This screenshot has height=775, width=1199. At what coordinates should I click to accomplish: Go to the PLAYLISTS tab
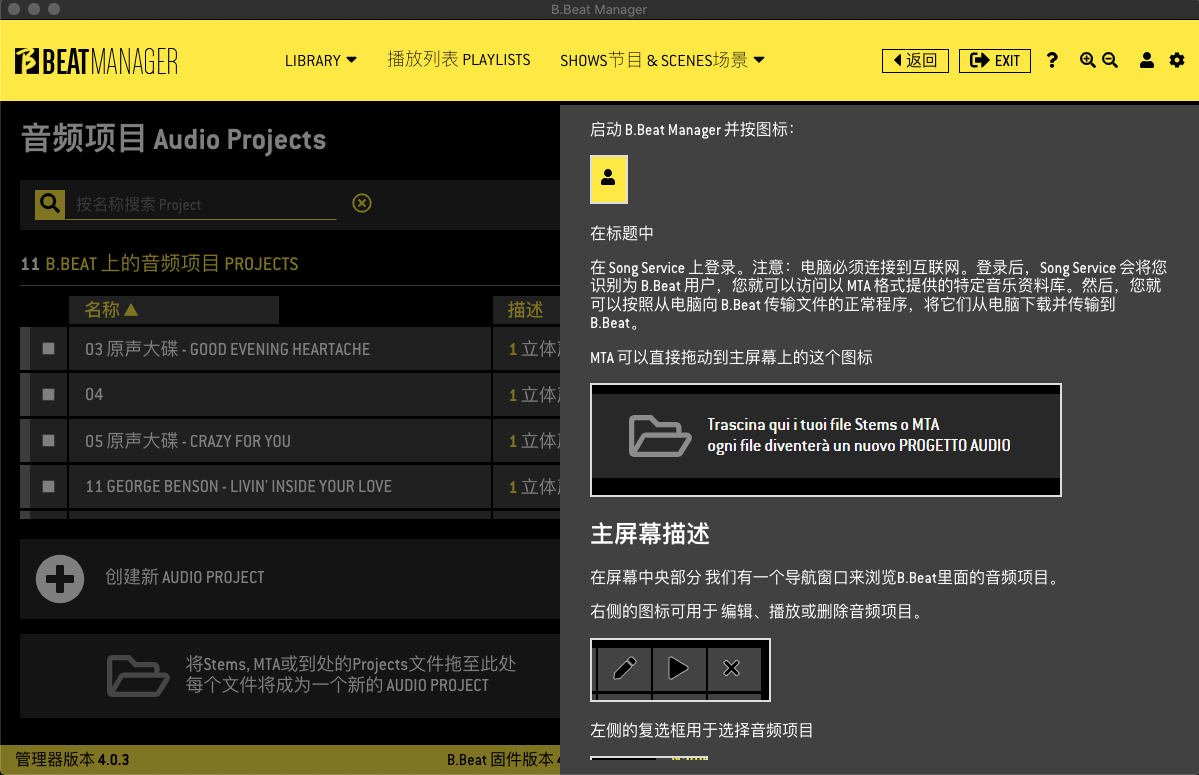click(459, 60)
